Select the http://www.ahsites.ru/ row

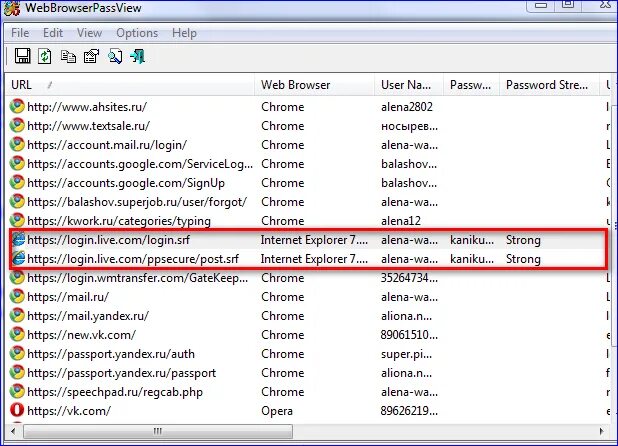pyautogui.click(x=309, y=106)
